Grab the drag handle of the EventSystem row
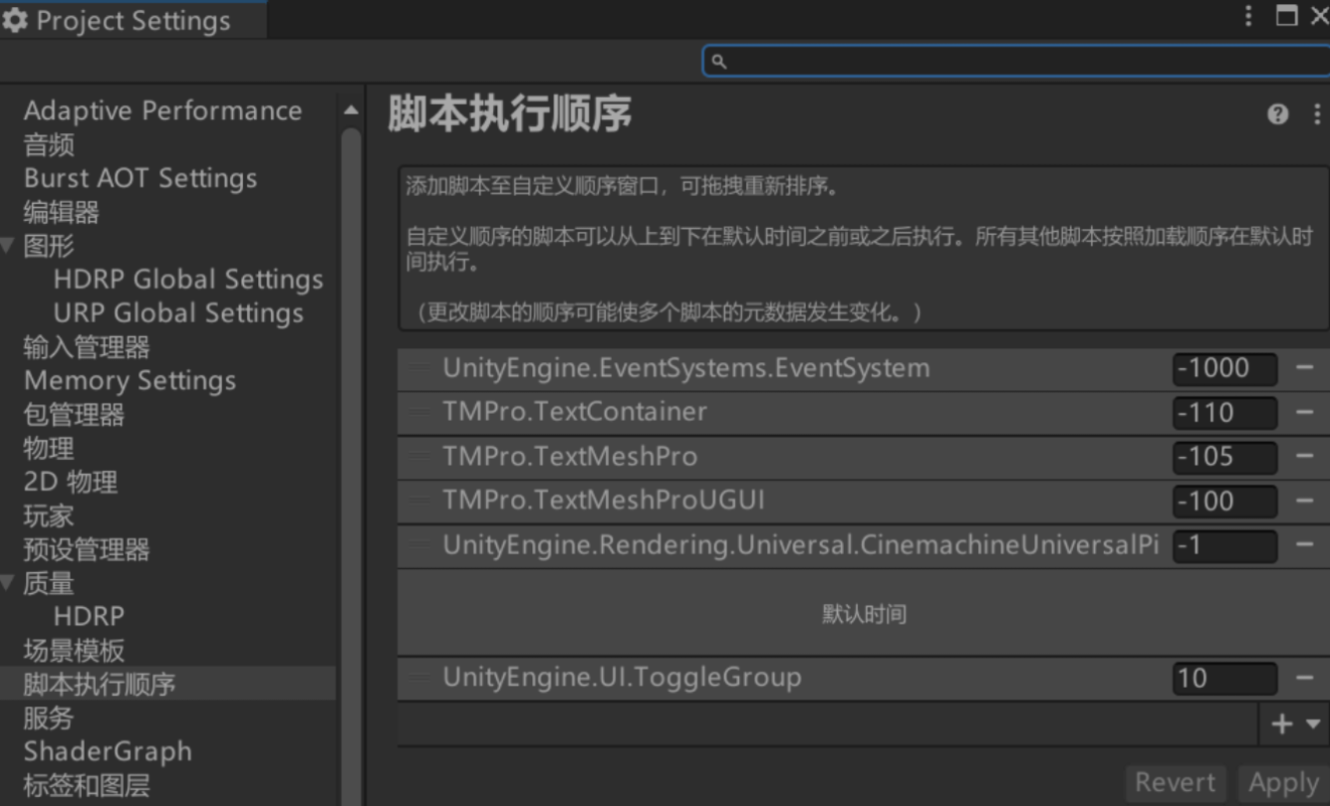This screenshot has height=806, width=1330. (419, 369)
